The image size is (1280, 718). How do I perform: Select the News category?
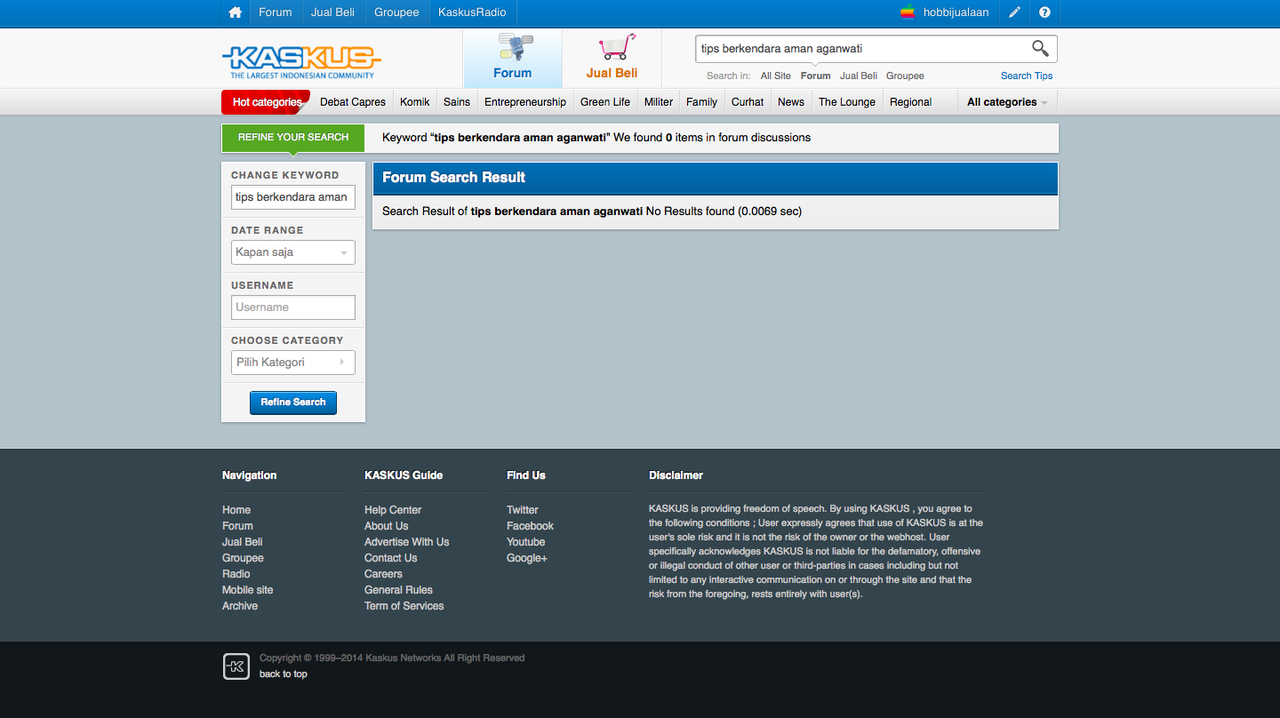coord(791,102)
